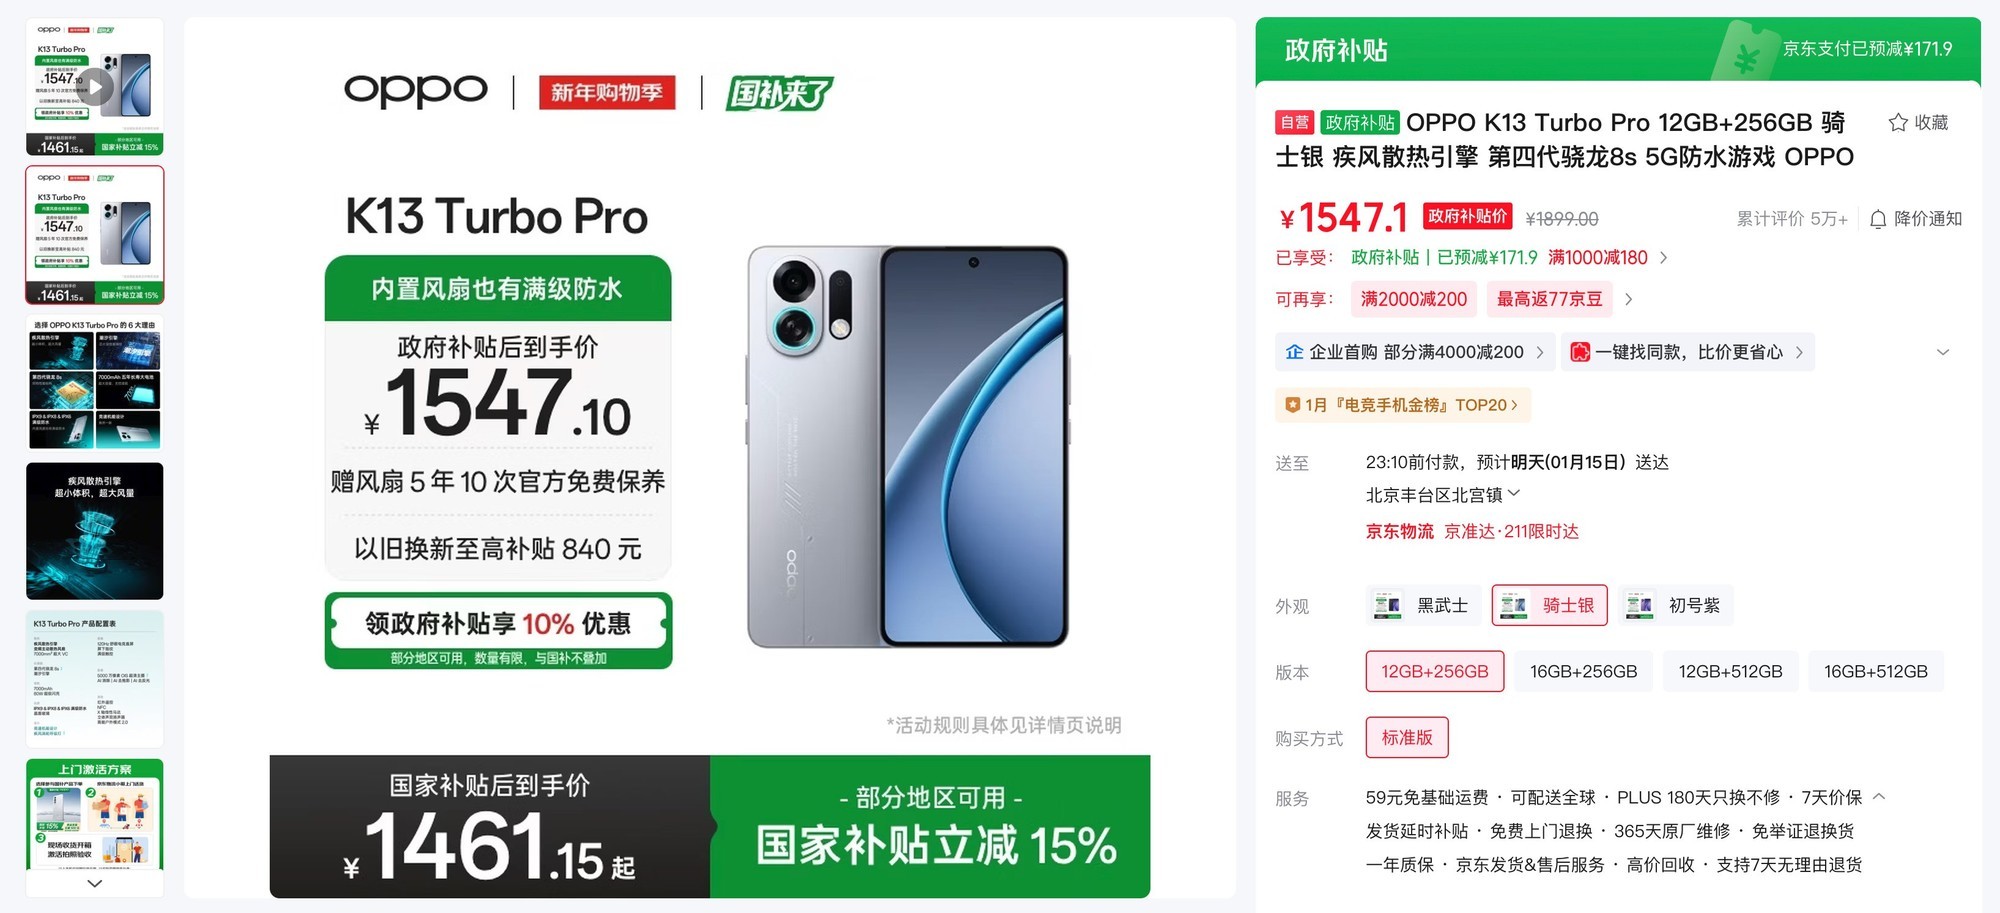Screen dimensions: 2000x913
Task: Click the gold medal gaming phone ranking badge
Action: pos(1403,405)
